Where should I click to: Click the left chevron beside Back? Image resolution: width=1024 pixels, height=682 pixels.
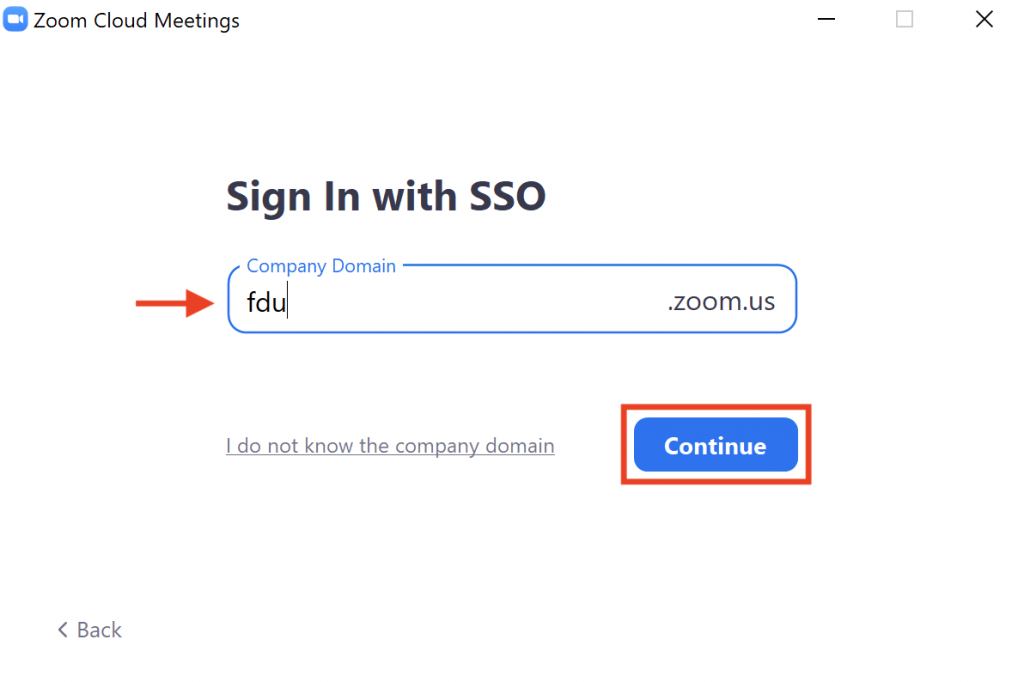coord(63,630)
